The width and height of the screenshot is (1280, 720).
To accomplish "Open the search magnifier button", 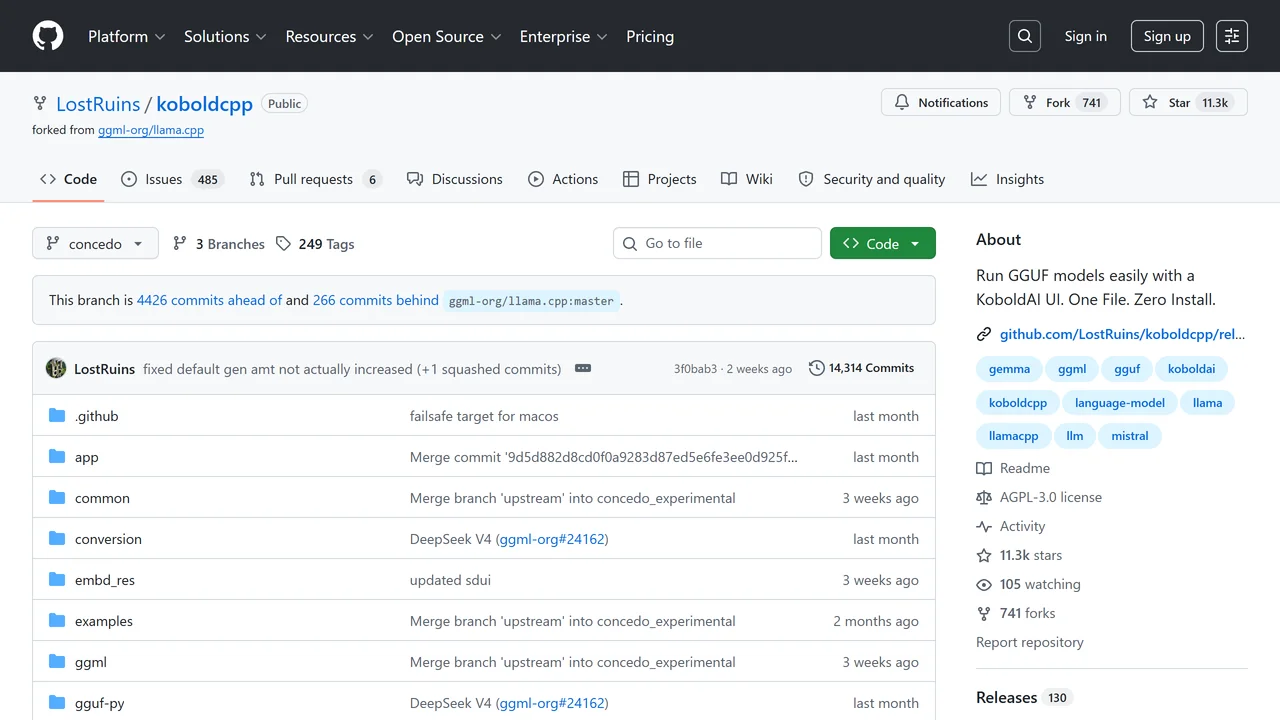I will coord(1025,36).
